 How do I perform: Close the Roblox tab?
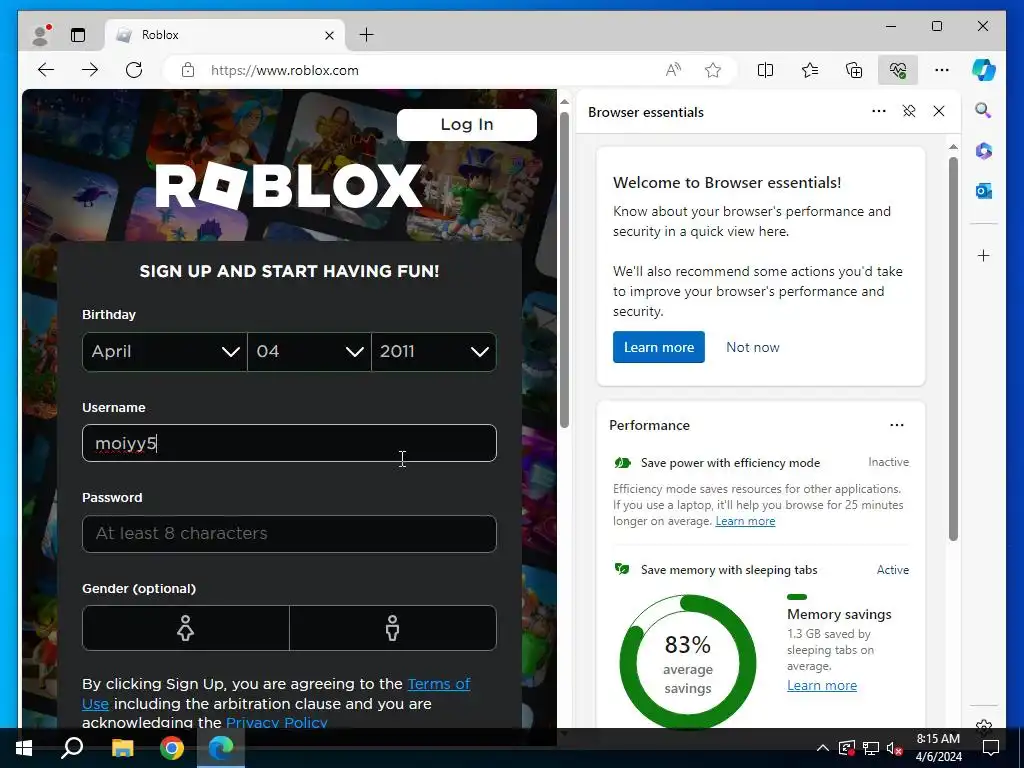[329, 35]
